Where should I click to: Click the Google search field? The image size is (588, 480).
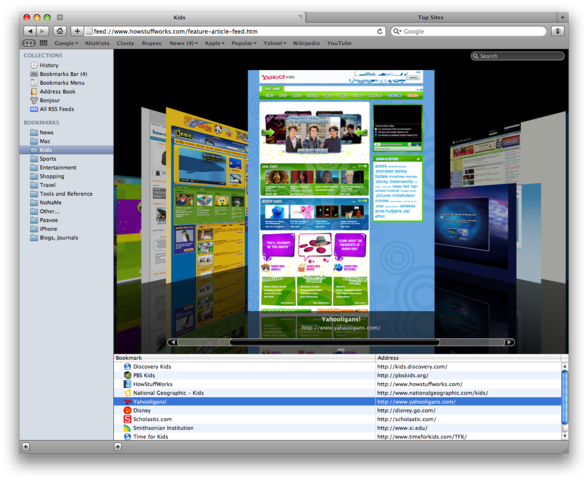coord(469,32)
